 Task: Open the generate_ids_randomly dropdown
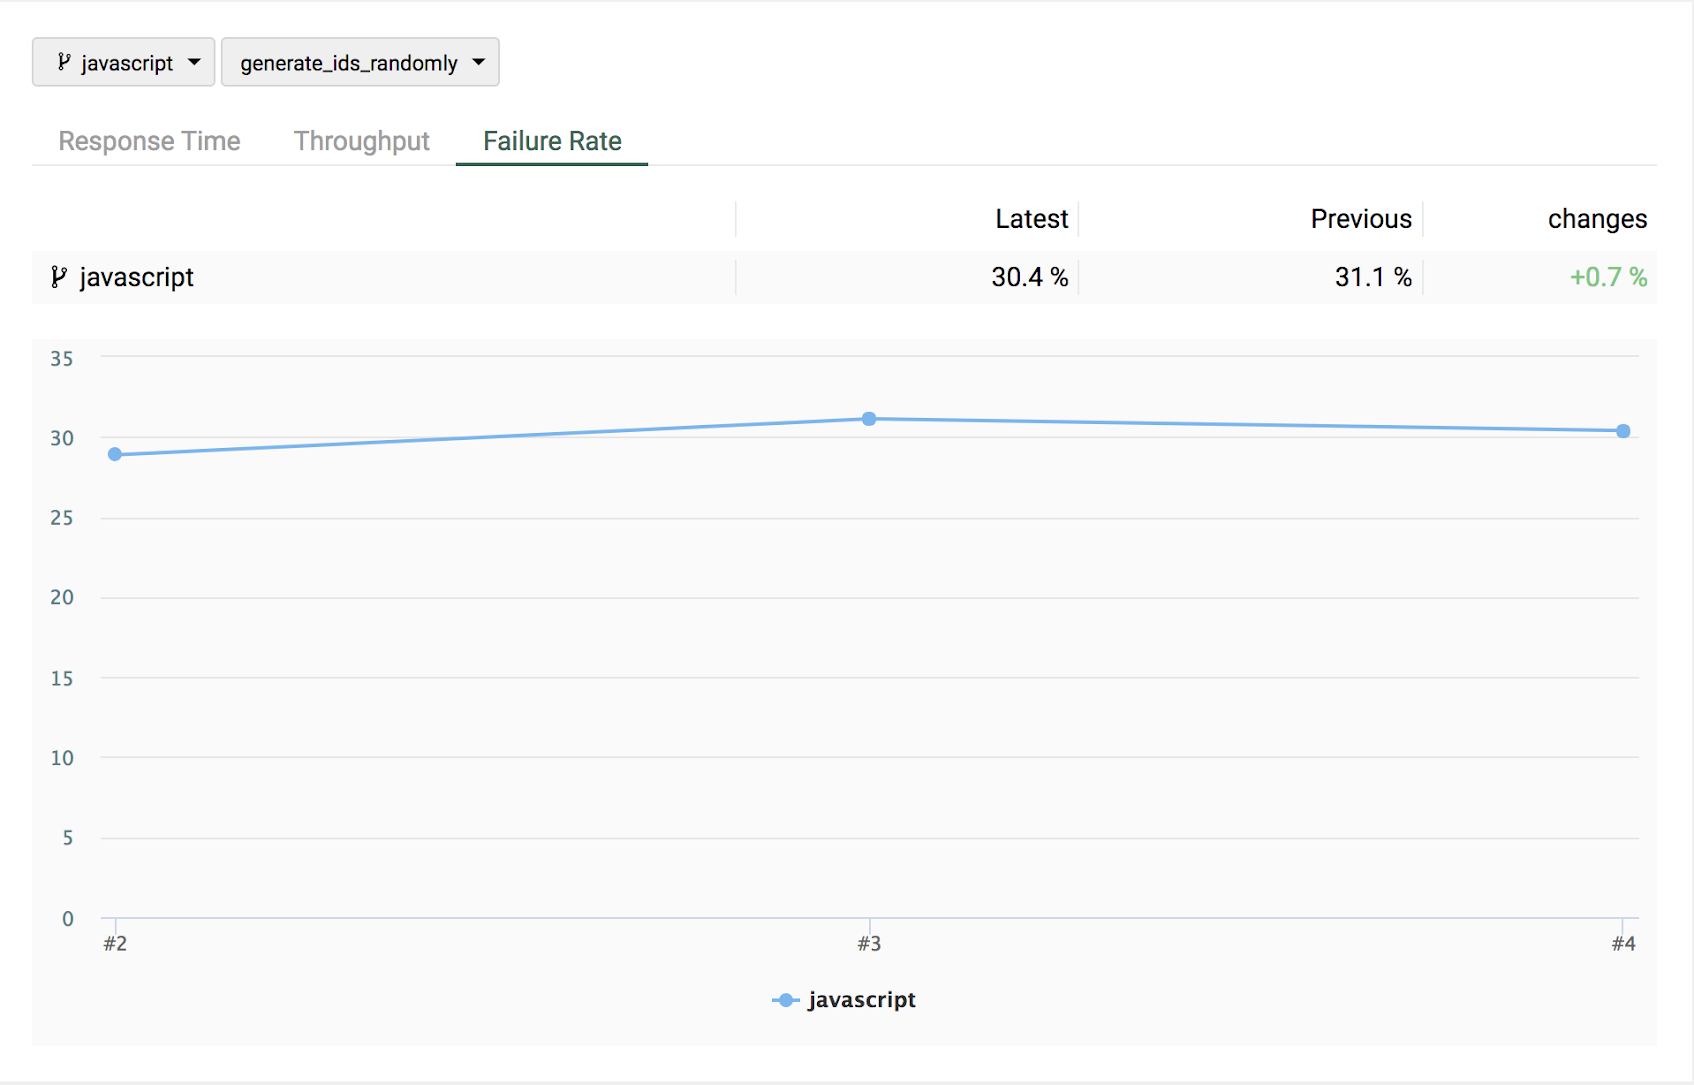360,62
